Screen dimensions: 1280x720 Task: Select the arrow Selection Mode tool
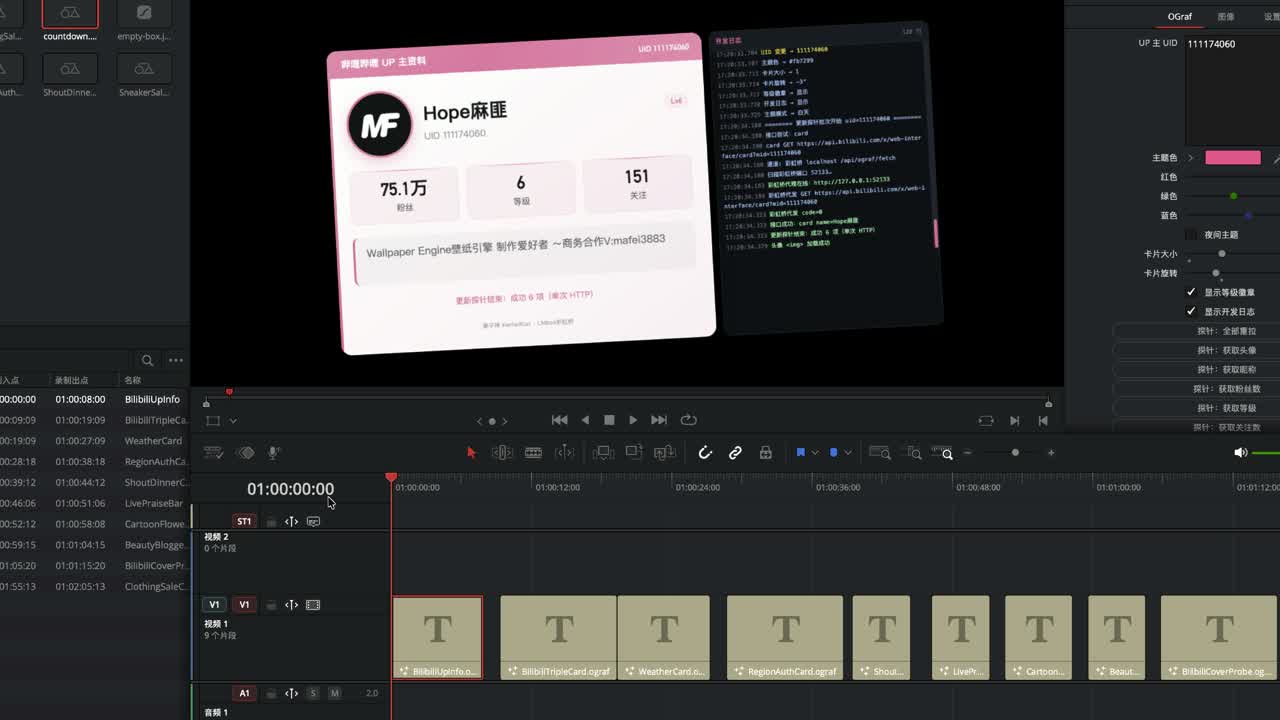[x=471, y=453]
